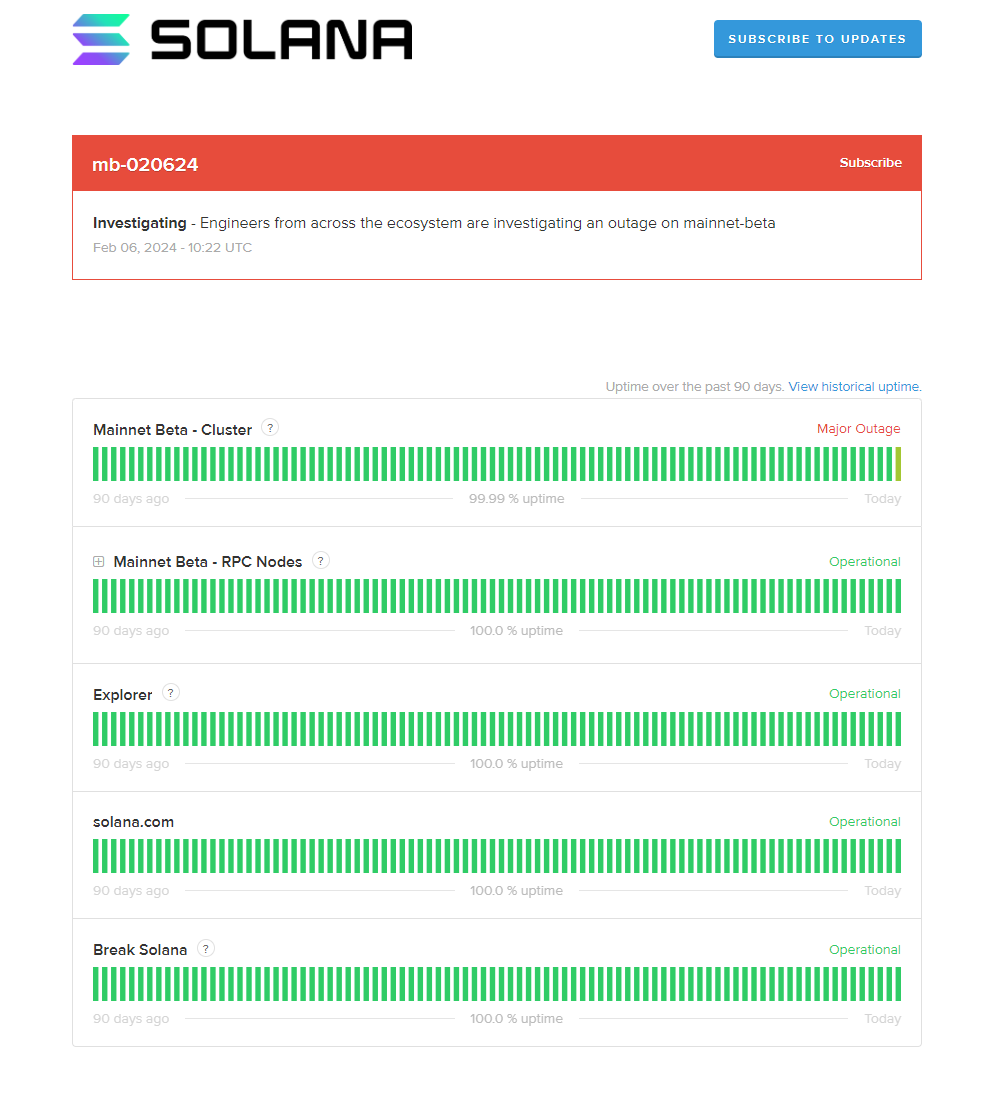The height and width of the screenshot is (1094, 1007).
Task: Click first uptime bar of RPC Nodes
Action: click(x=96, y=596)
